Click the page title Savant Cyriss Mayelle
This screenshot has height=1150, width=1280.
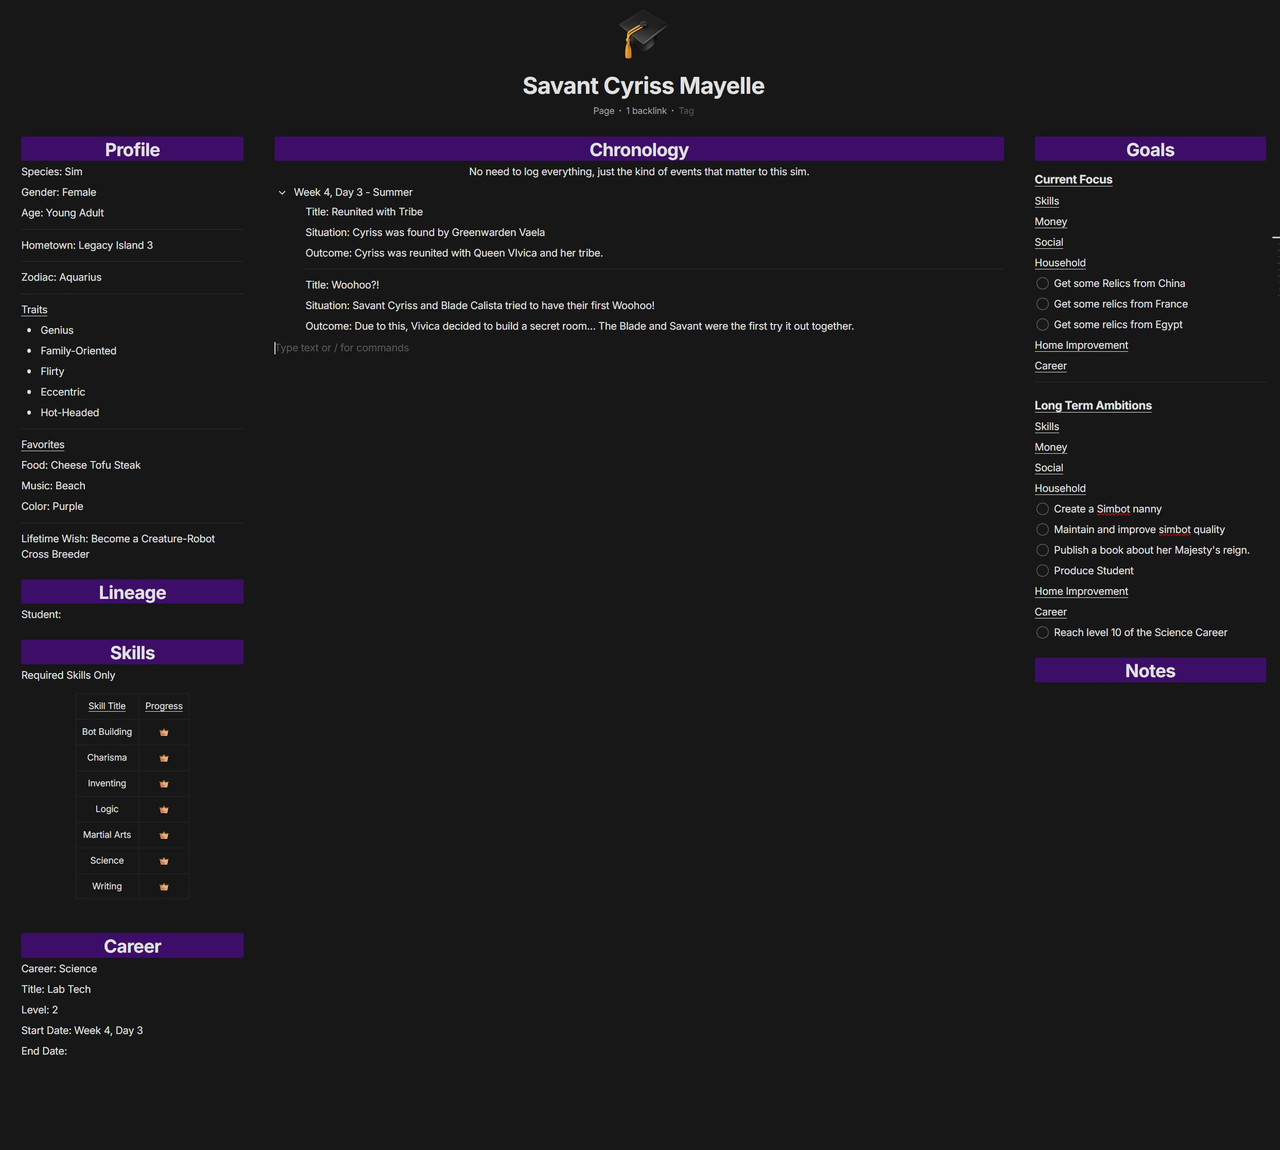click(x=643, y=86)
